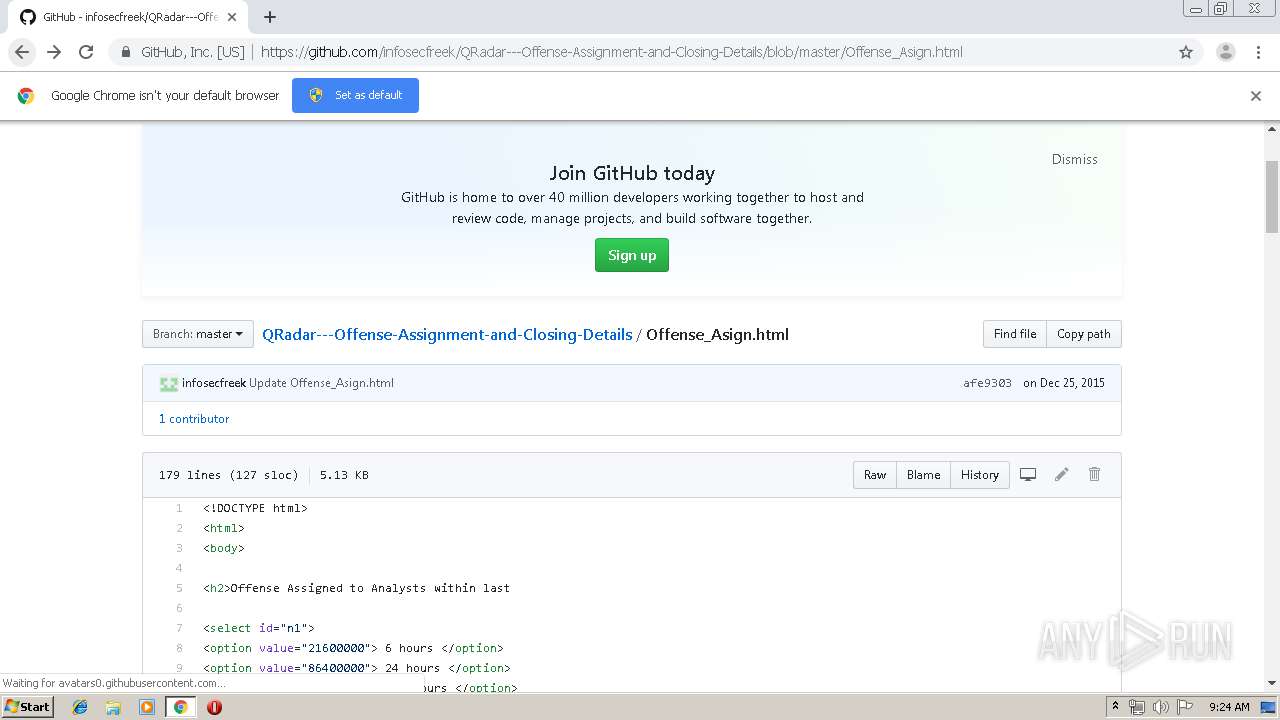Click the scrollbar down arrow
Viewport: 1280px width, 720px height.
tap(1272, 683)
